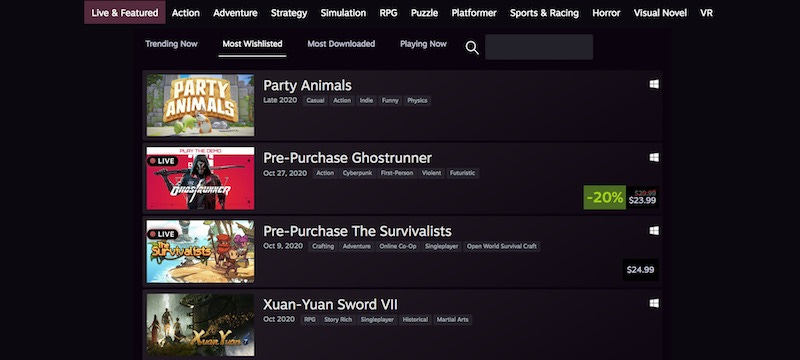
Task: Select the Most Wishlisted sub-tab
Action: coord(252,44)
